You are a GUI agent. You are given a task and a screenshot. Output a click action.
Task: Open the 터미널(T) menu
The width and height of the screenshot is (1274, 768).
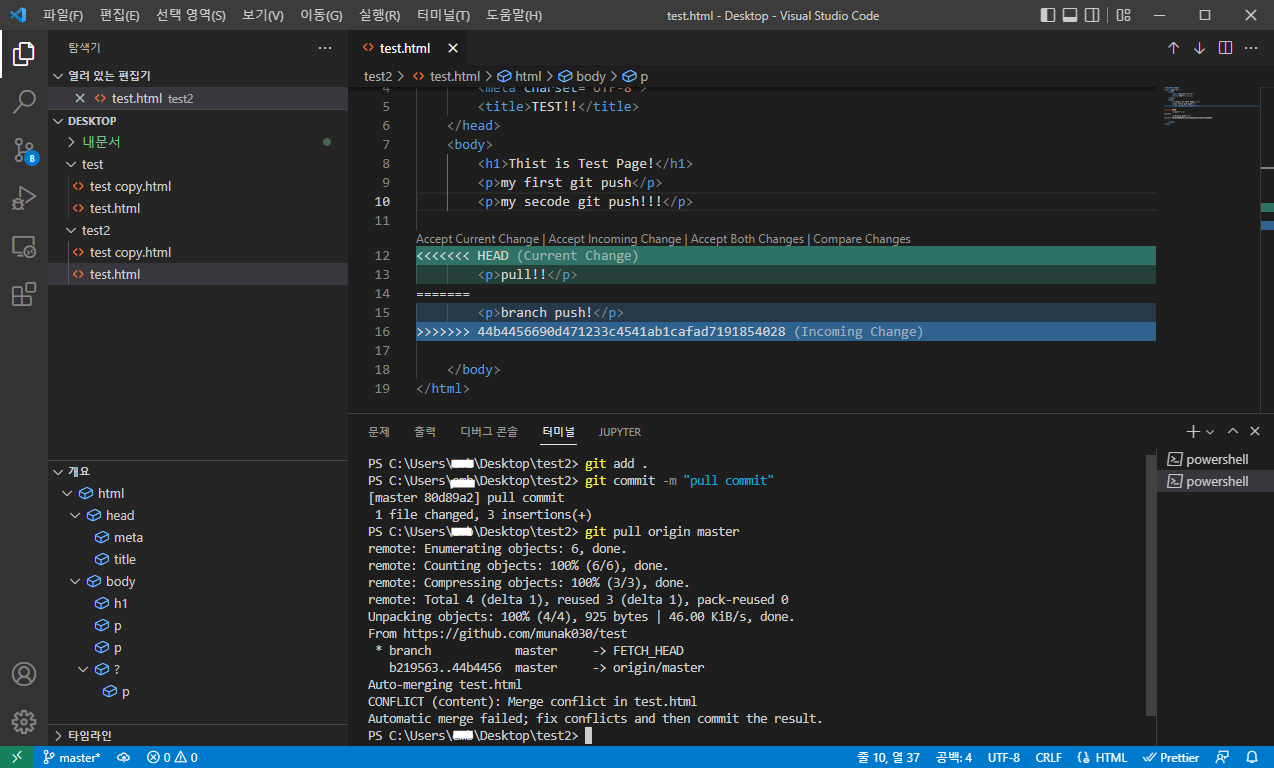(x=444, y=15)
